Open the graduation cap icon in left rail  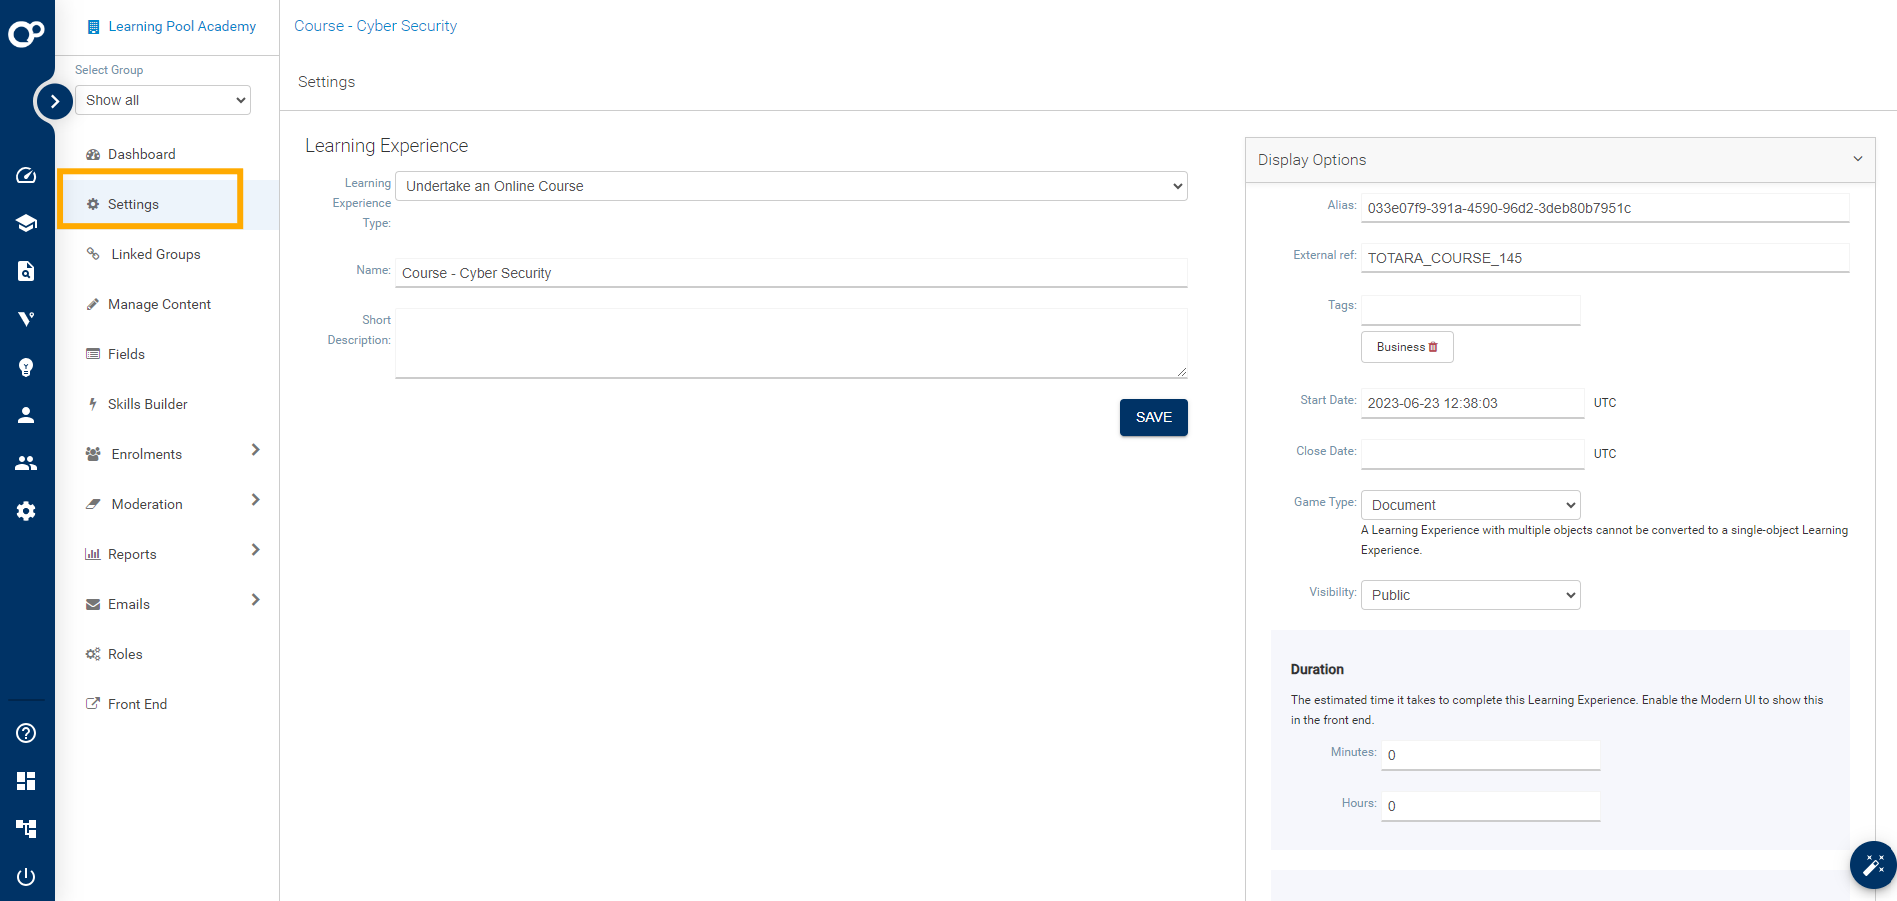(26, 223)
